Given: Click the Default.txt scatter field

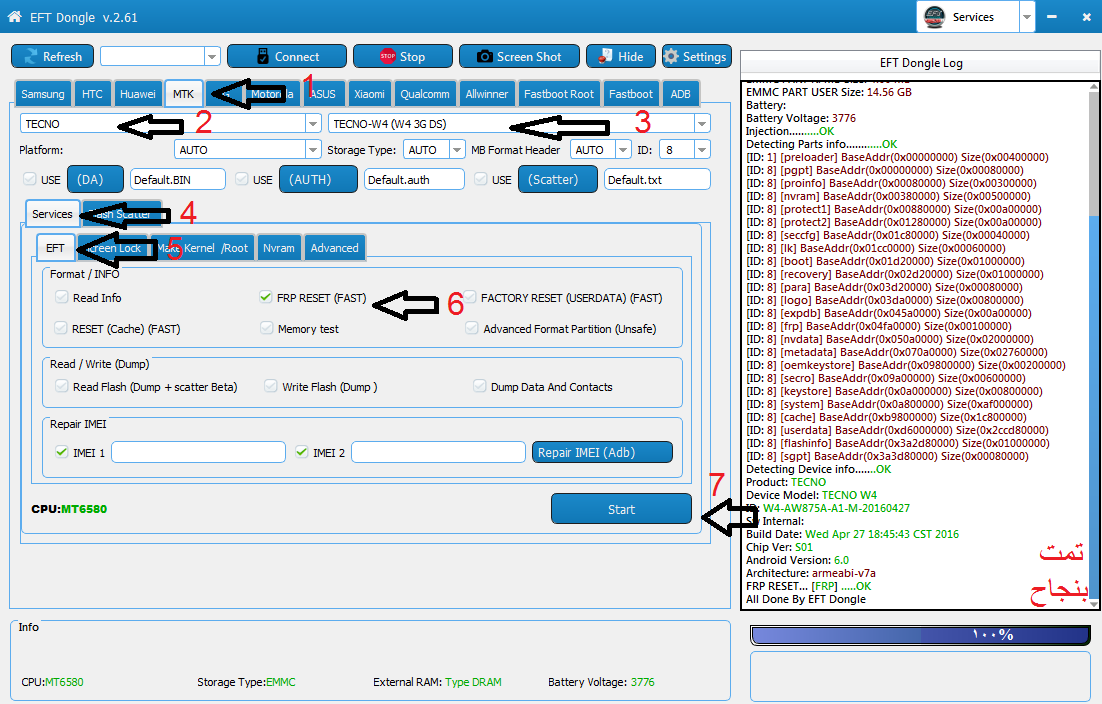Looking at the screenshot, I should 657,179.
